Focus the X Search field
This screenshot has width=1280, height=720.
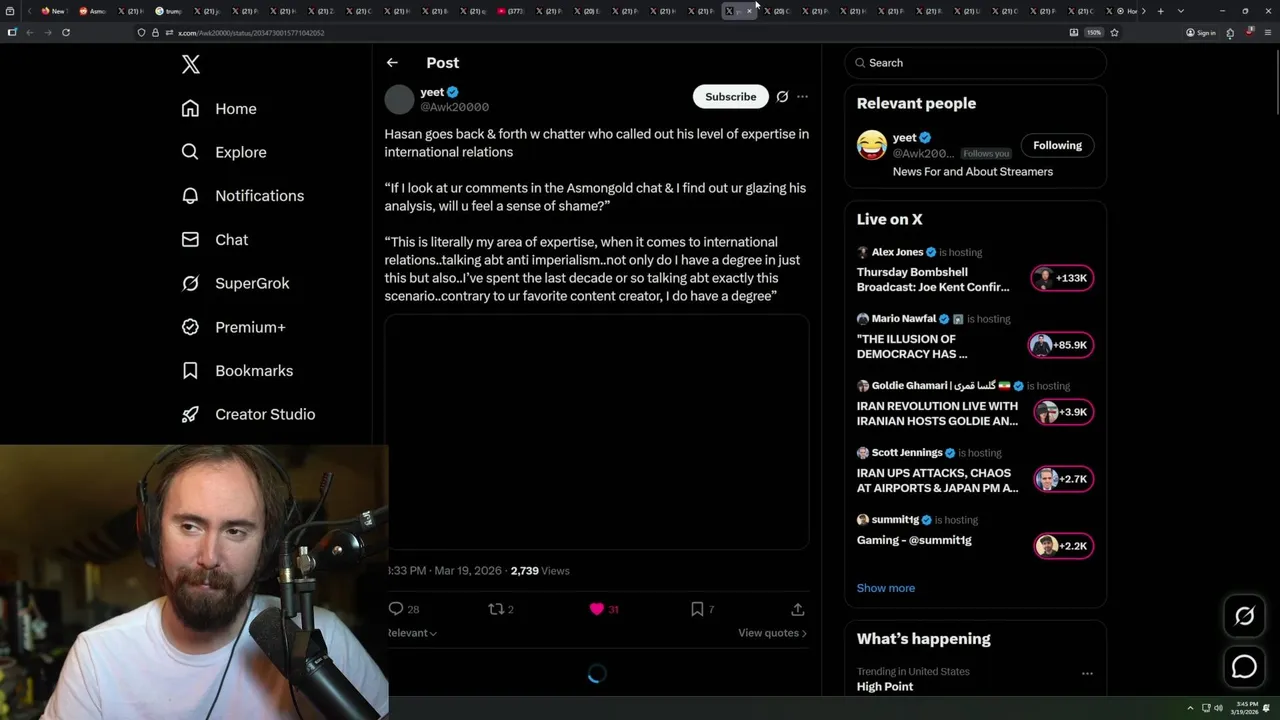975,62
